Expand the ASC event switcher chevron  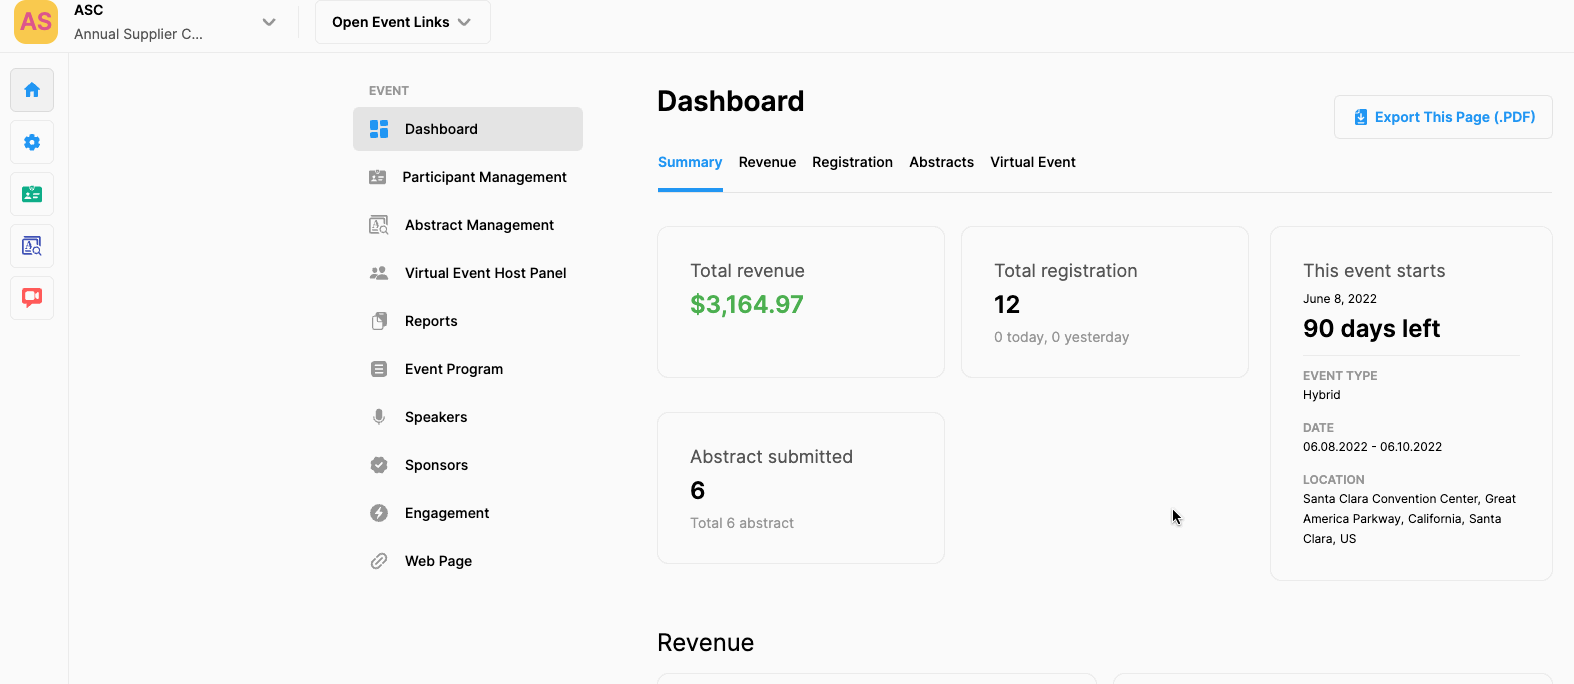click(268, 22)
